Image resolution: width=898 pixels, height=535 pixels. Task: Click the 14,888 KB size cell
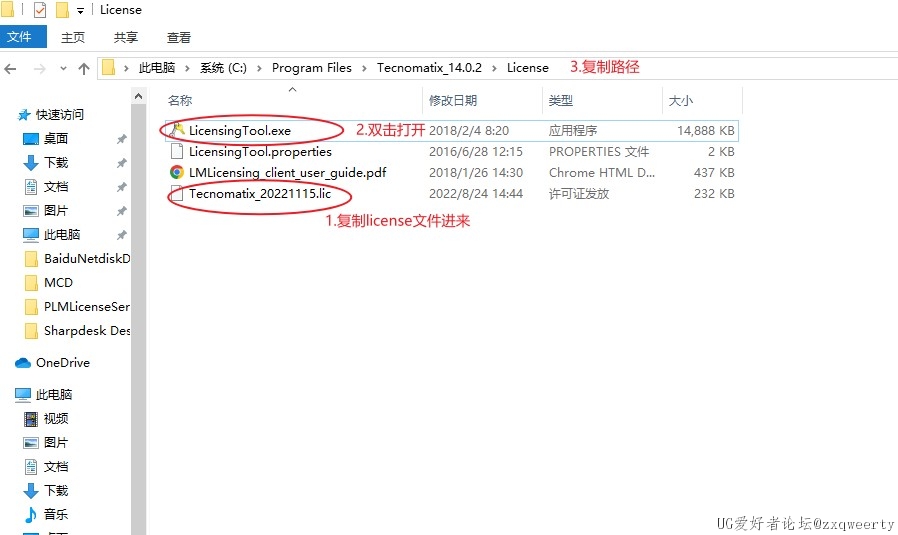(x=706, y=131)
